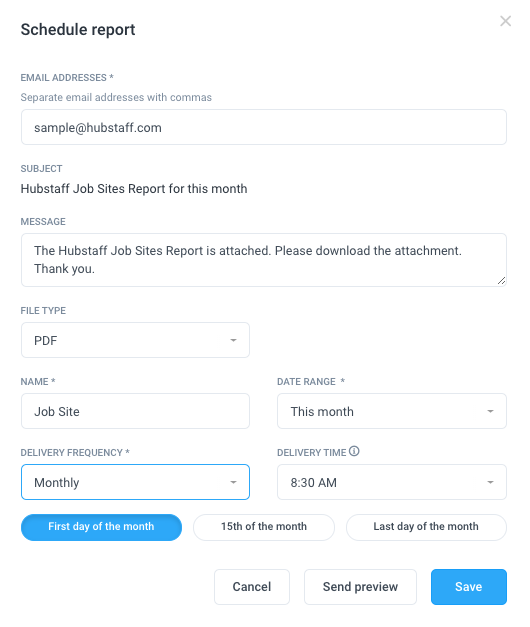530x627 pixels.
Task: Click the Job Site name field
Action: [x=135, y=411]
